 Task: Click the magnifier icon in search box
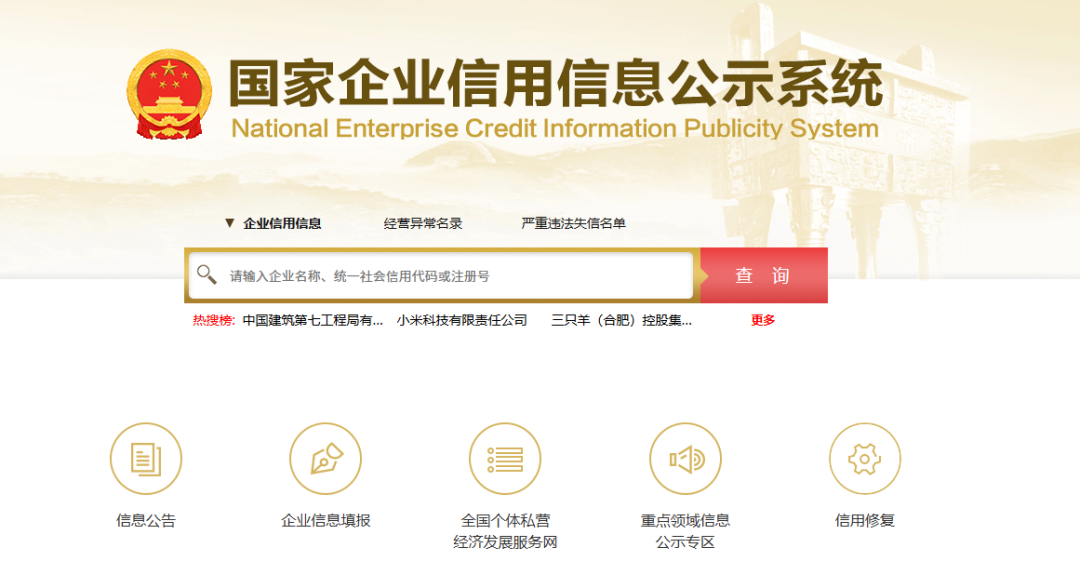coord(206,275)
